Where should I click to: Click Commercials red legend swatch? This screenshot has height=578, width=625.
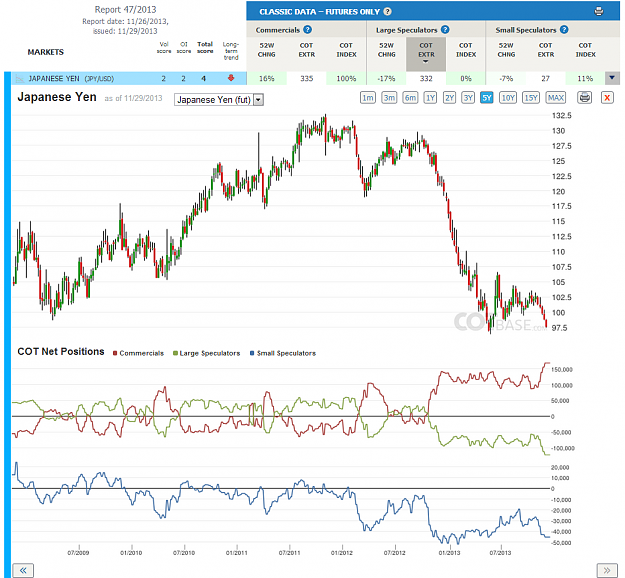115,353
